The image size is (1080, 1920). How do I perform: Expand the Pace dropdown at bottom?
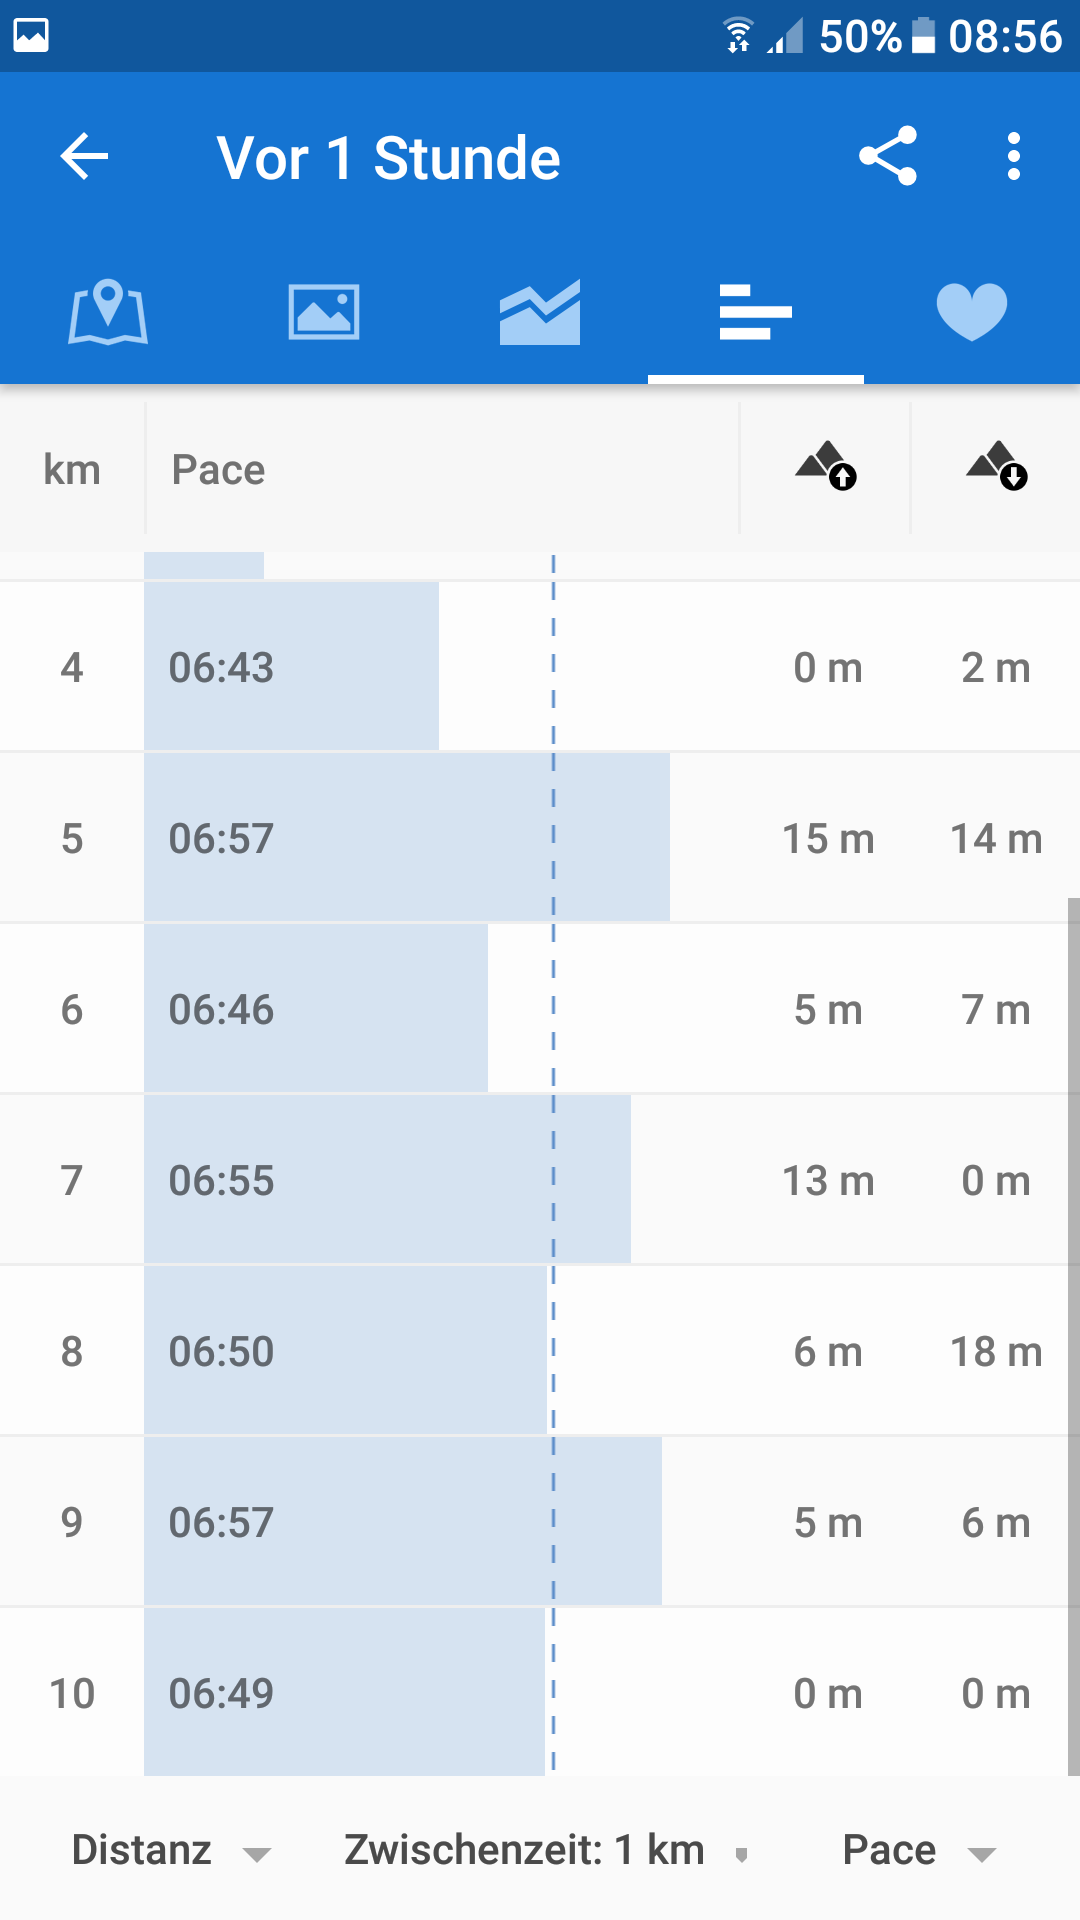tap(919, 1851)
